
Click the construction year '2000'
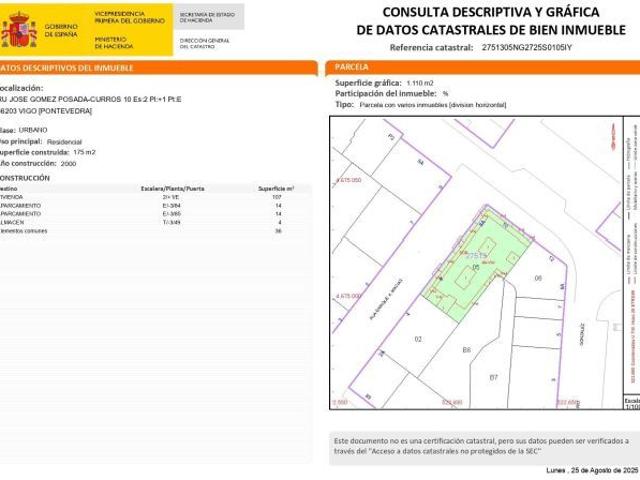(68, 164)
